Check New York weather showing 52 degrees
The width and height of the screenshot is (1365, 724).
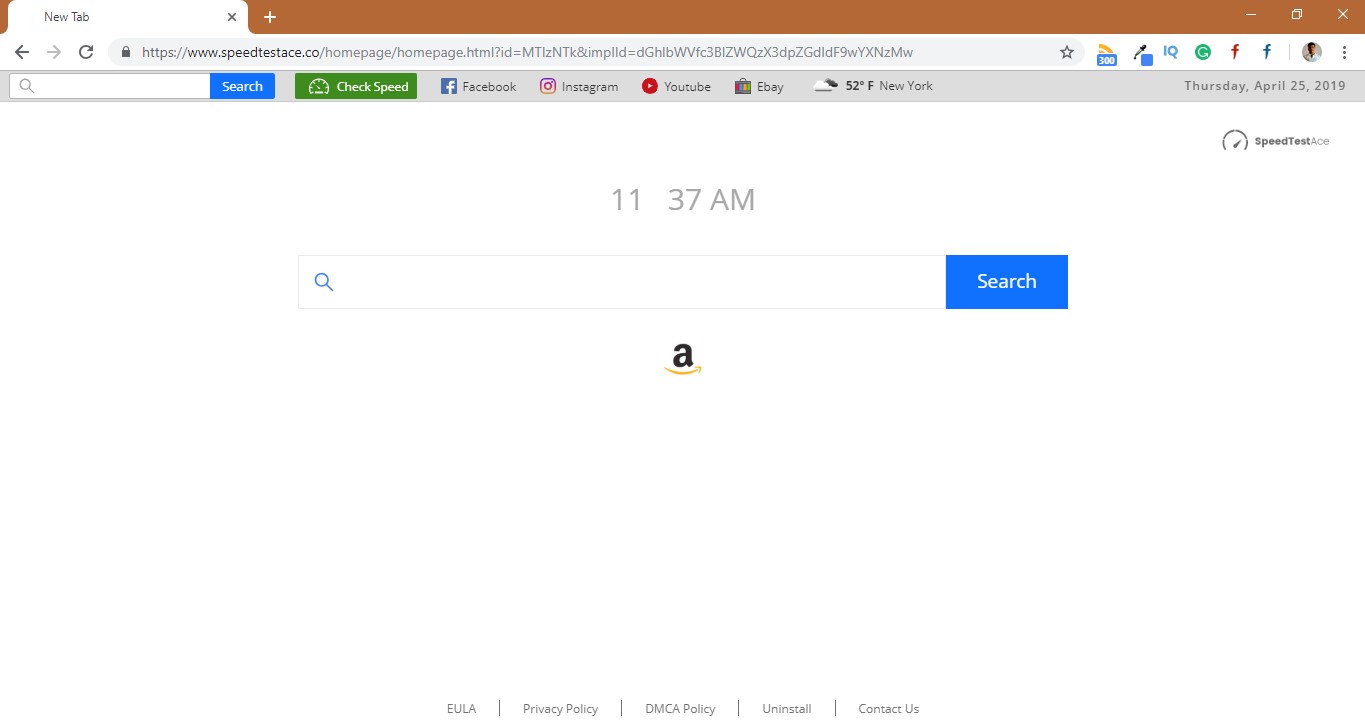click(x=873, y=86)
